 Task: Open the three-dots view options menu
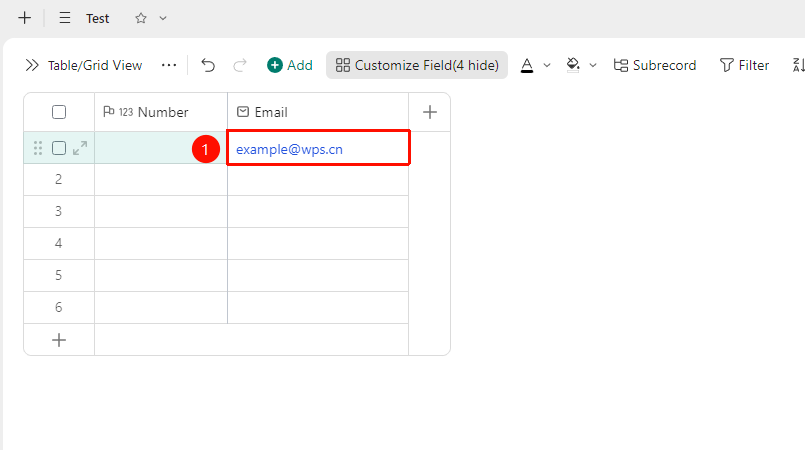[169, 65]
